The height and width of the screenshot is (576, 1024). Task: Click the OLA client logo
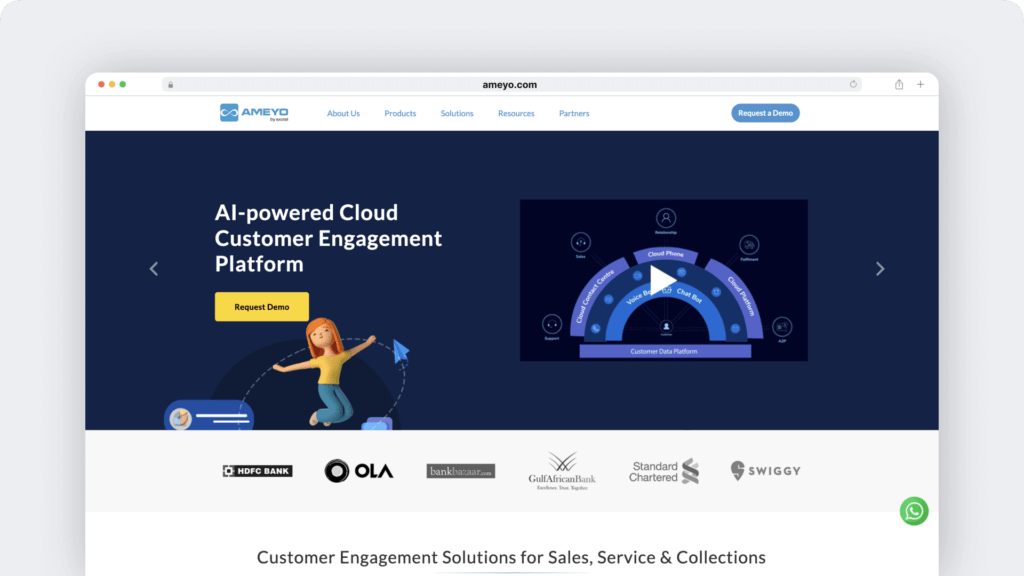359,471
